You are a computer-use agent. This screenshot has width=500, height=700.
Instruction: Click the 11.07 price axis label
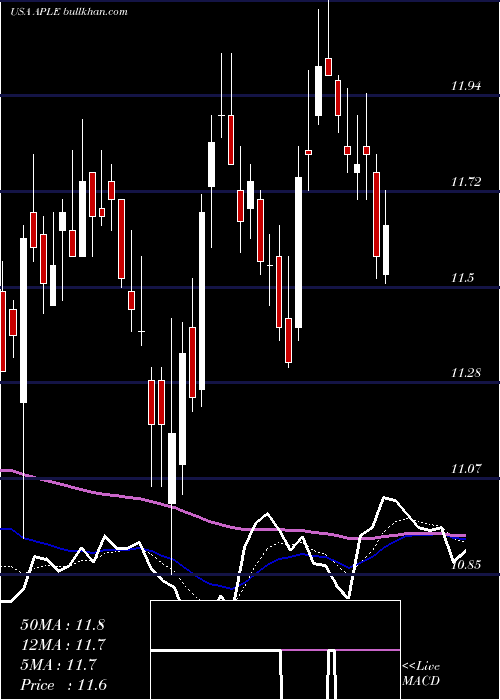466,469
